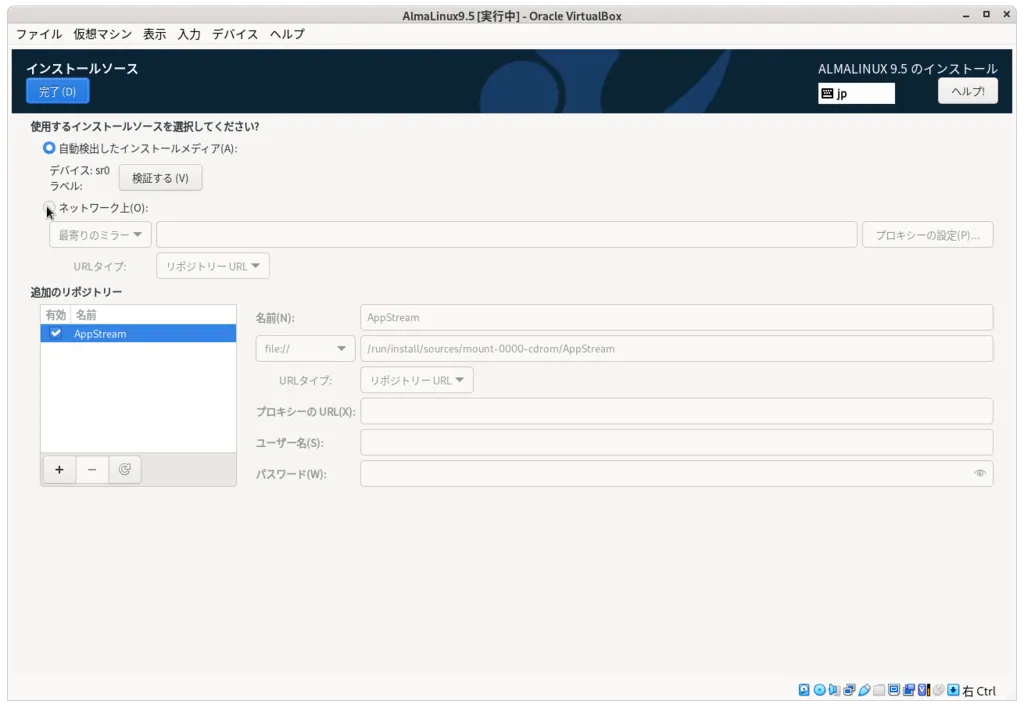Click the USB device status bar icon
The width and height of the screenshot is (1024, 708).
pos(864,690)
